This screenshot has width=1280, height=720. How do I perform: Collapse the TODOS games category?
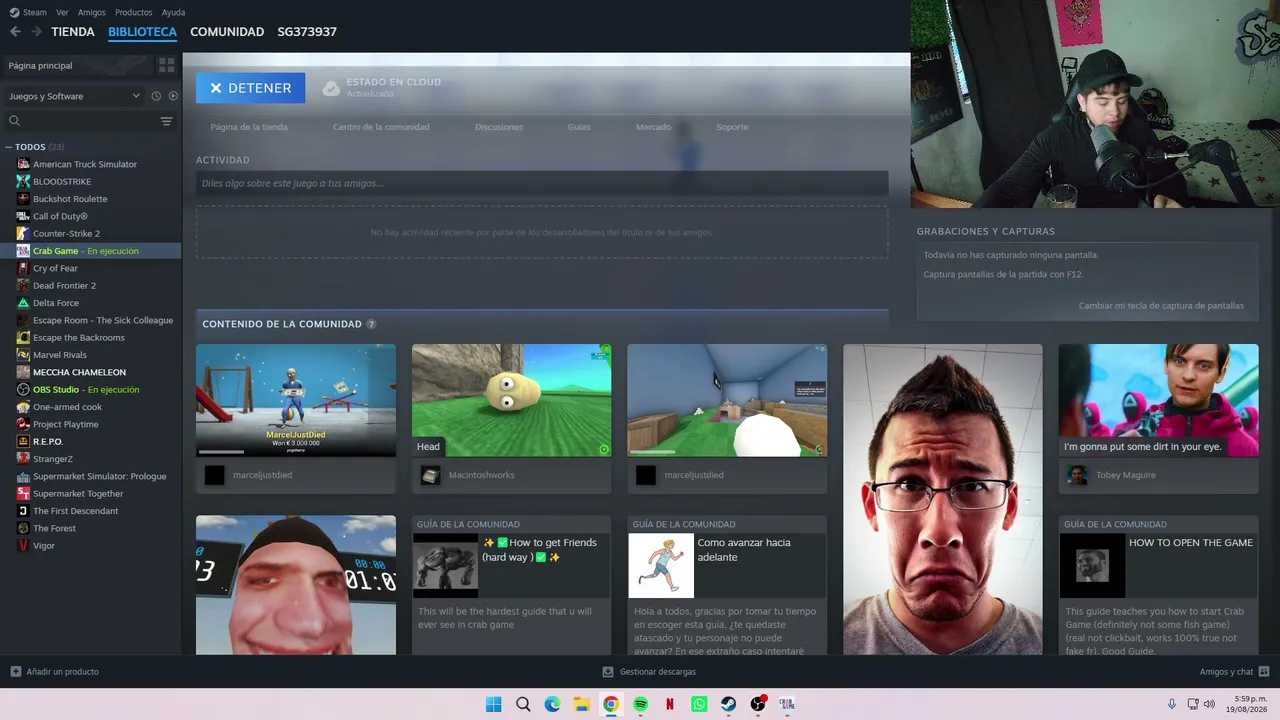pyautogui.click(x=9, y=147)
